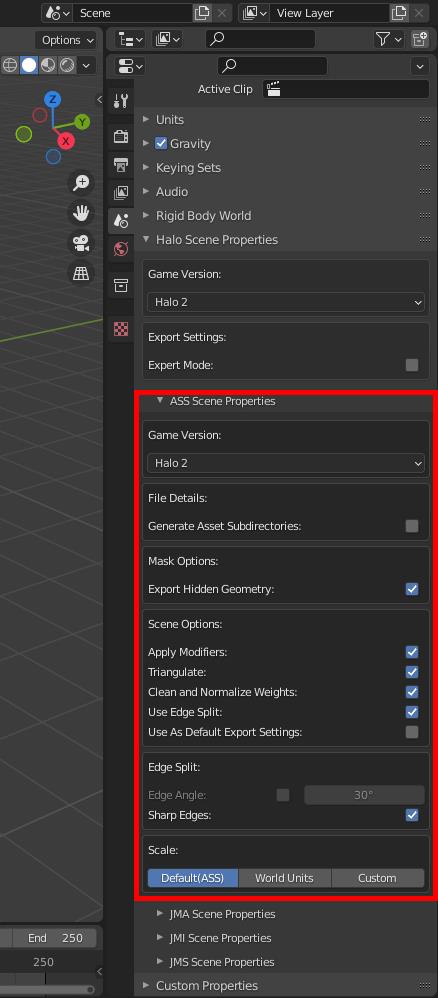Viewport: 438px width, 998px height.
Task: Enable Generate Asset Subdirectories
Action: pos(412,526)
